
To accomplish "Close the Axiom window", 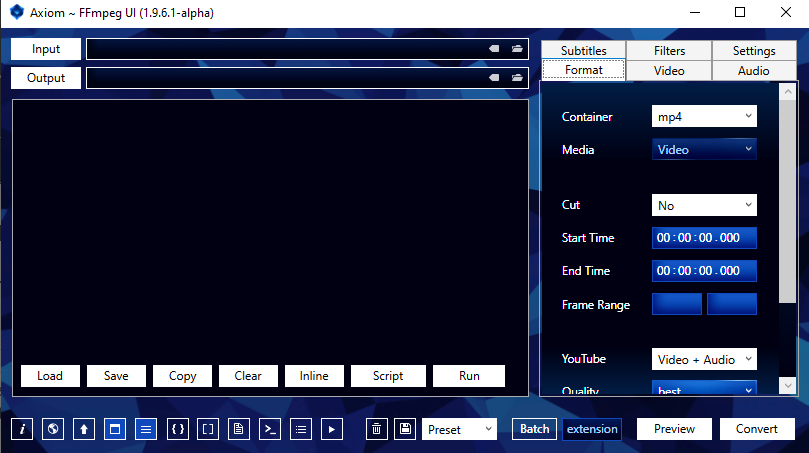I will [x=785, y=12].
